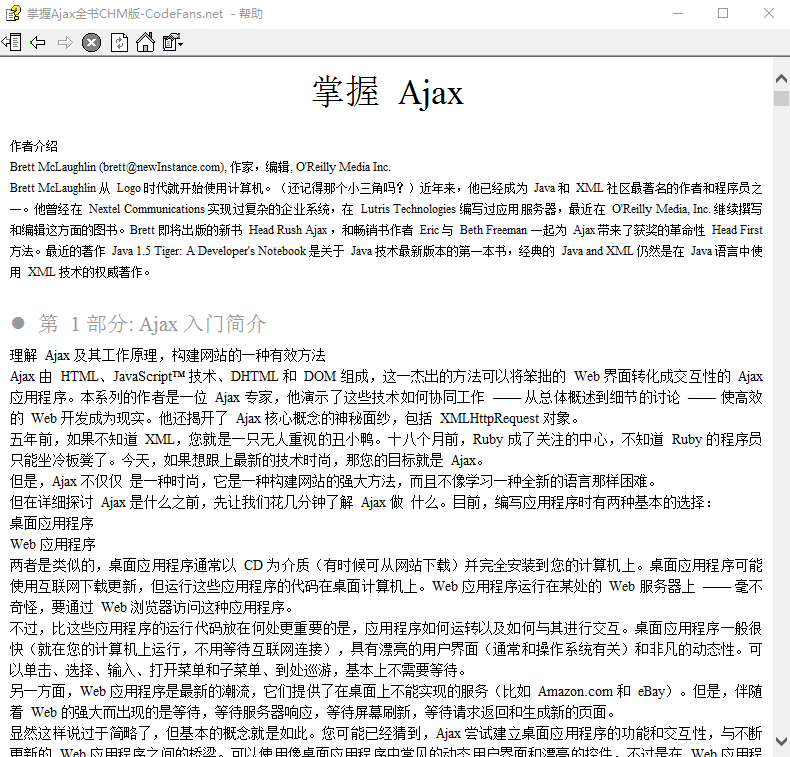The height and width of the screenshot is (757, 790).
Task: Click the heading "第 1 部分: Ajax 入门简介"
Action: [x=152, y=324]
